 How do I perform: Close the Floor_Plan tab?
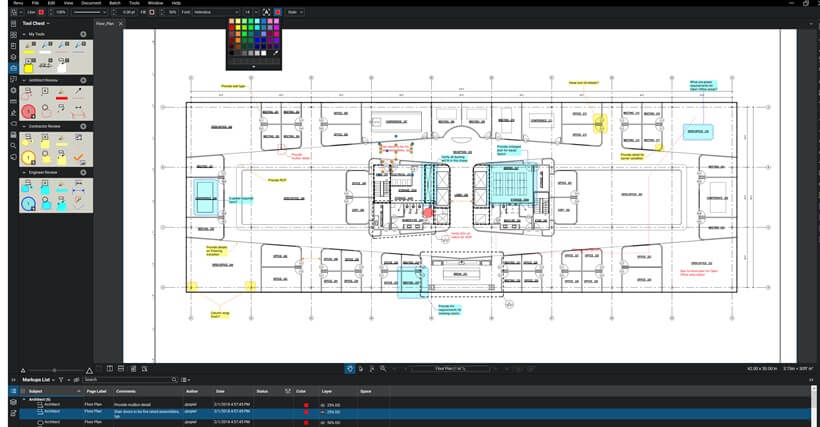[x=121, y=24]
